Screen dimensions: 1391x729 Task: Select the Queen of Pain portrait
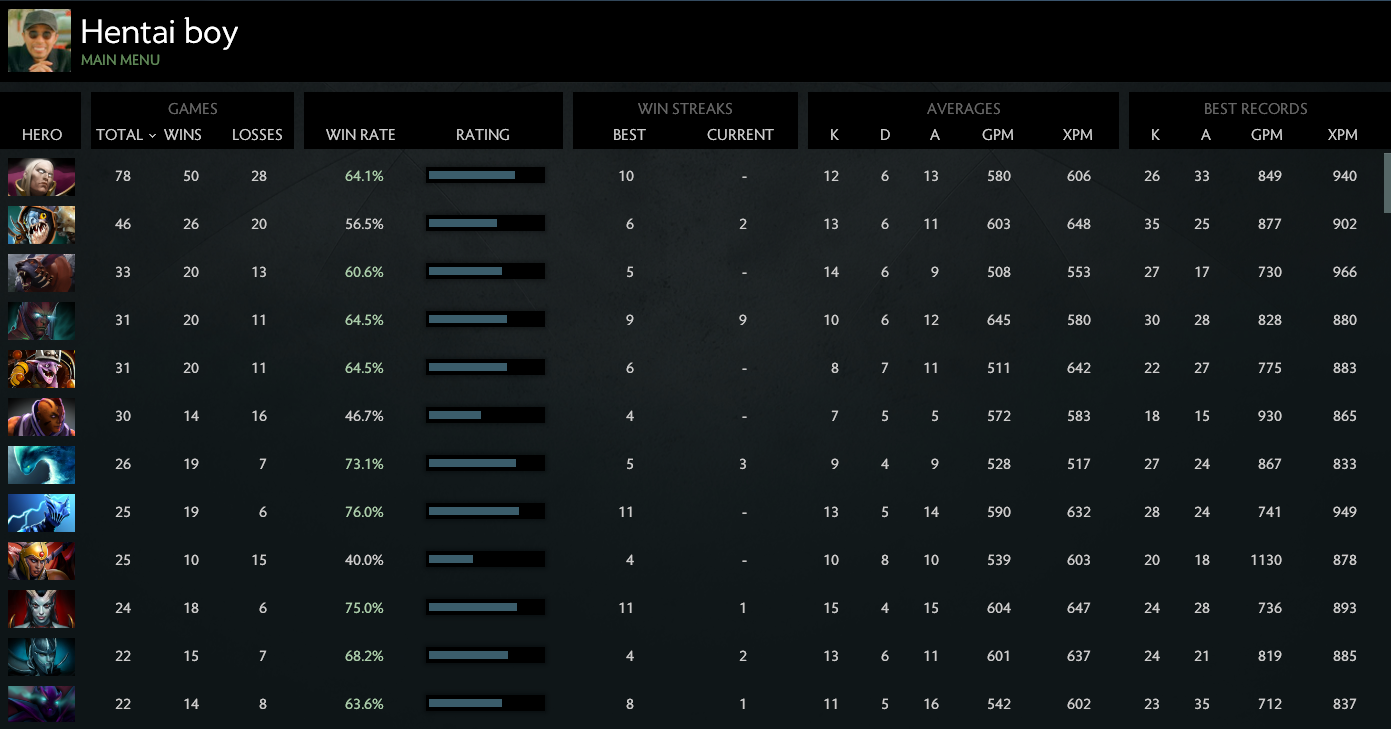coord(40,608)
